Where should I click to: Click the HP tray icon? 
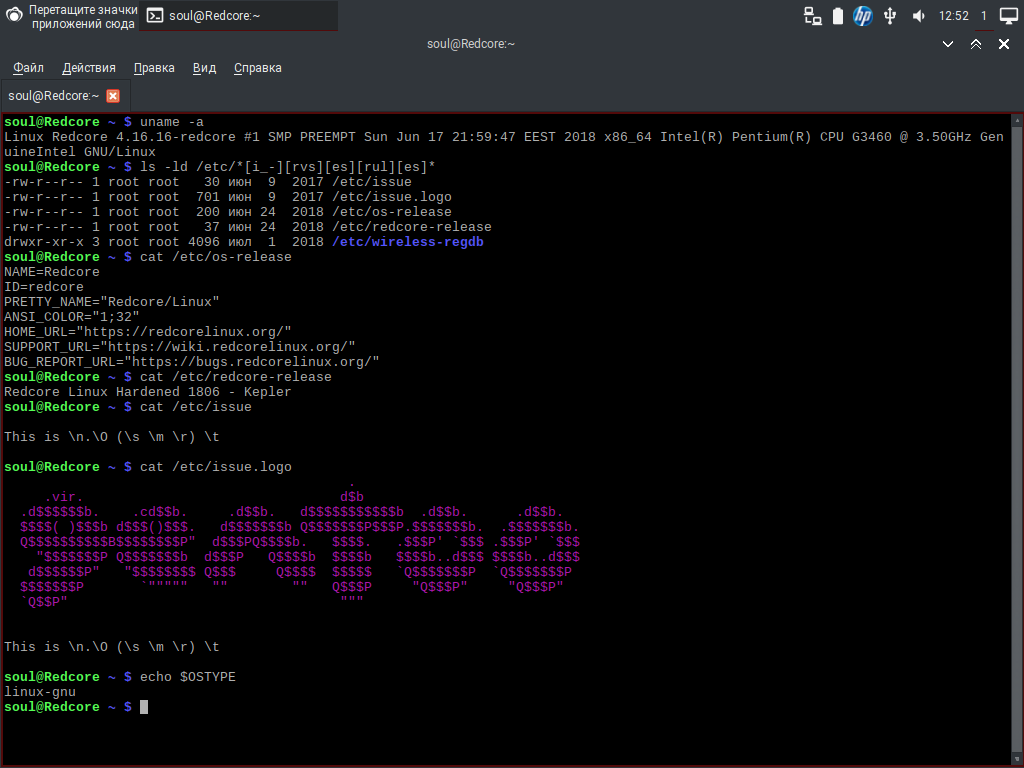863,16
